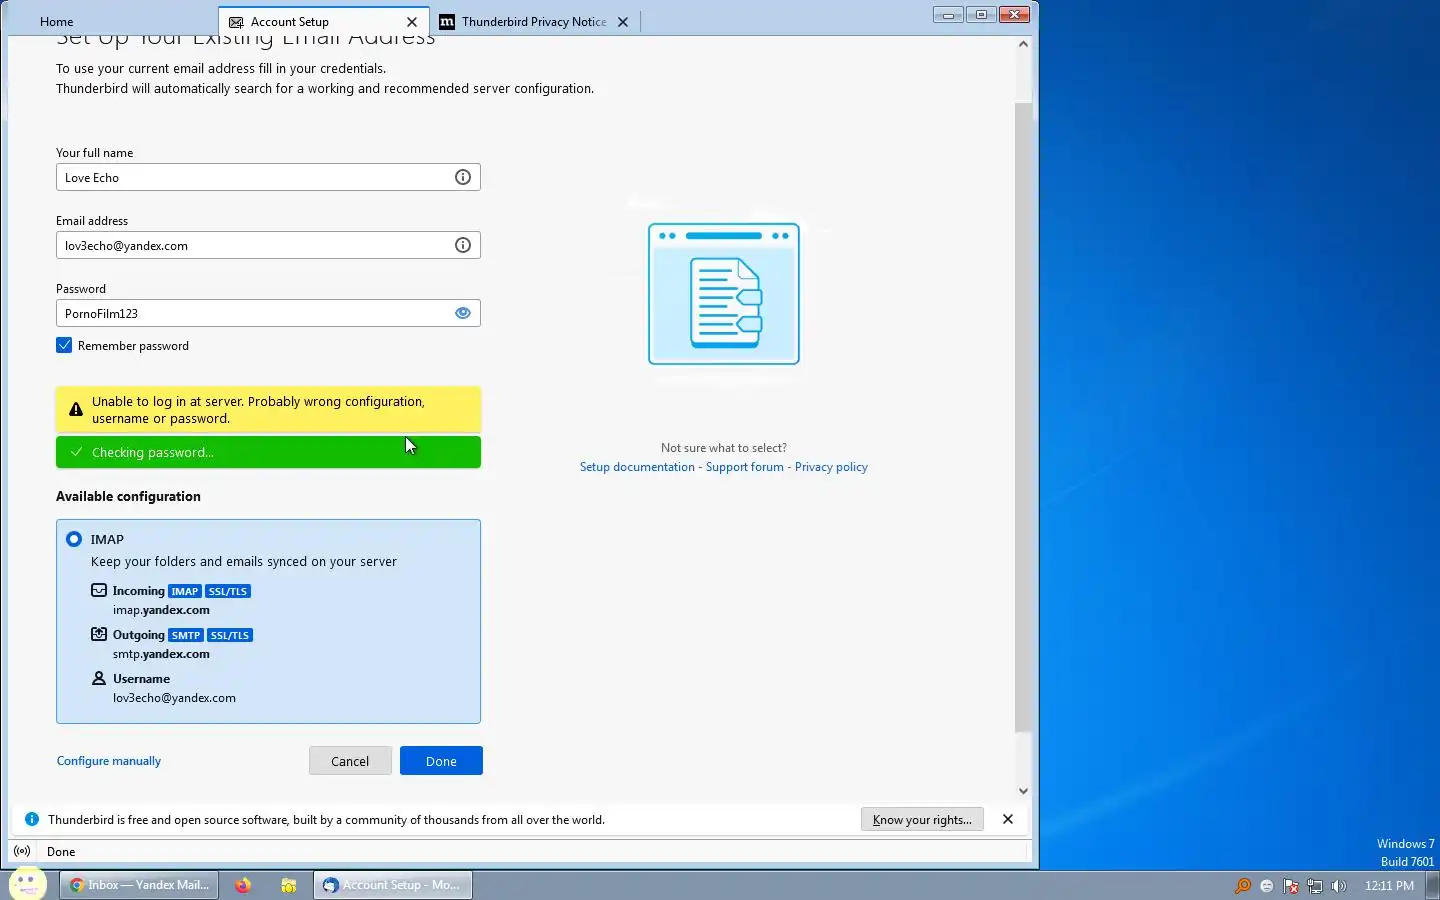Viewport: 1440px width, 900px height.
Task: Click the Know your rights button
Action: [922, 819]
